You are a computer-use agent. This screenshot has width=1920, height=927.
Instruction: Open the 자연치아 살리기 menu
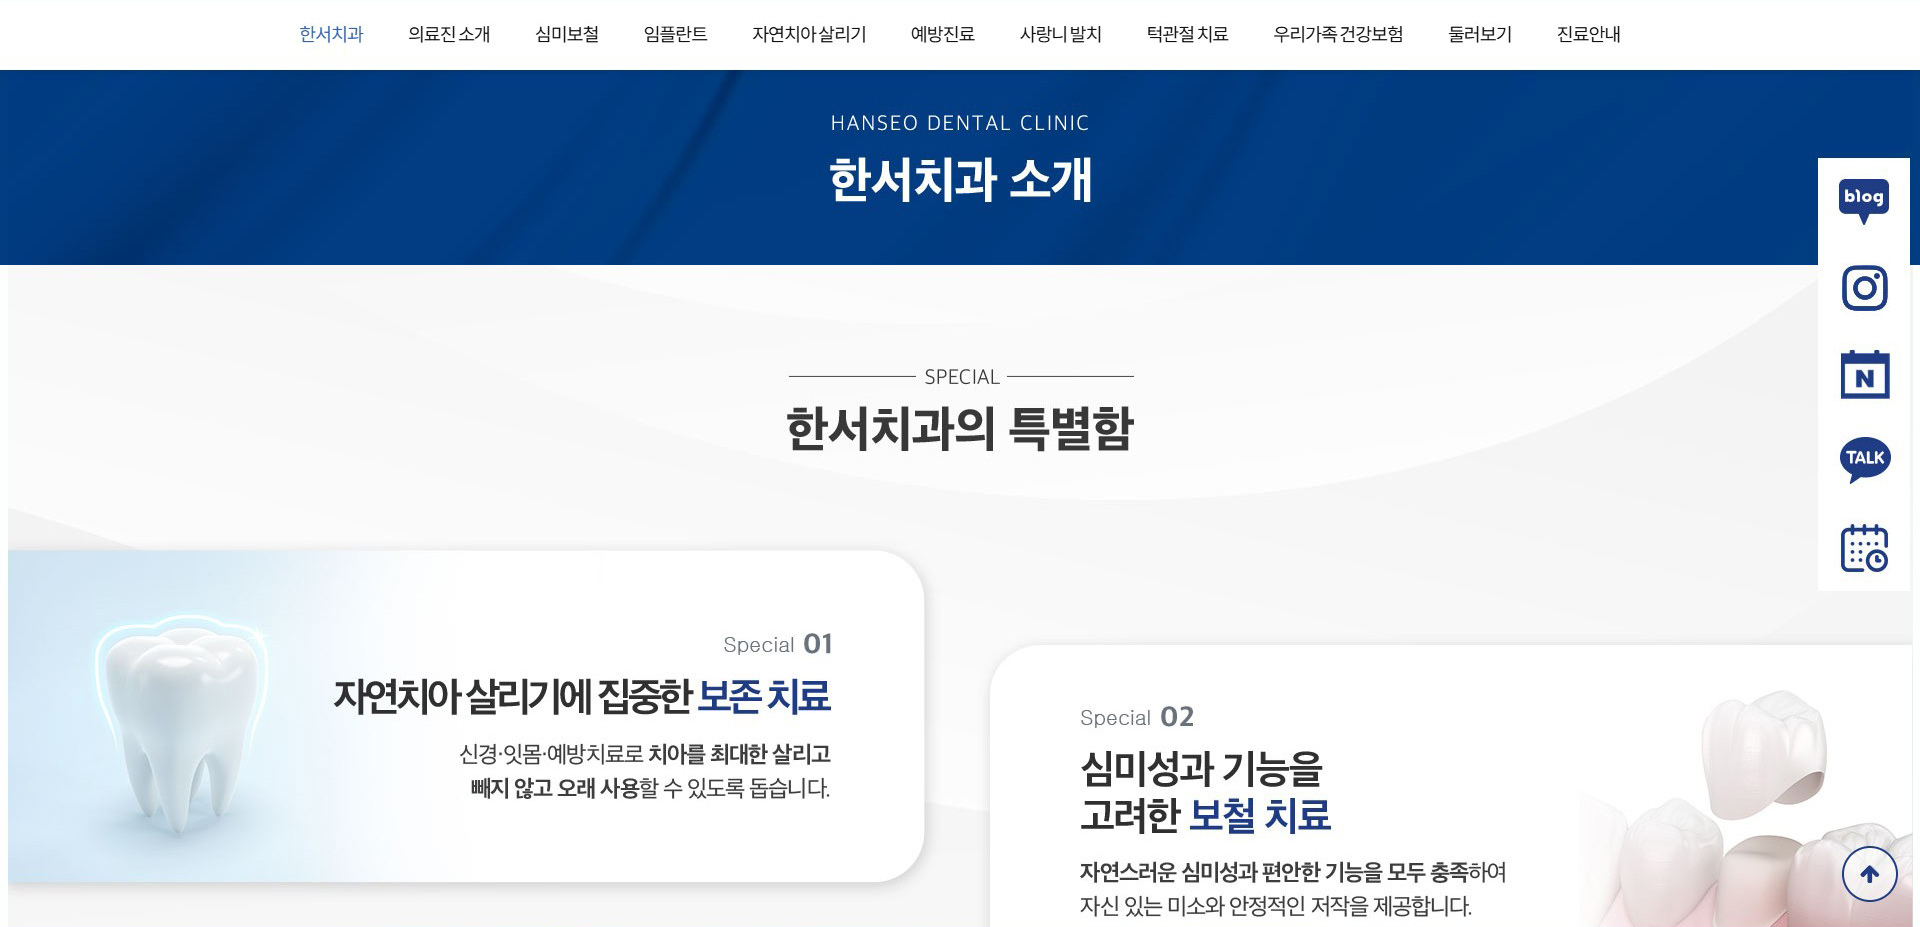click(809, 34)
